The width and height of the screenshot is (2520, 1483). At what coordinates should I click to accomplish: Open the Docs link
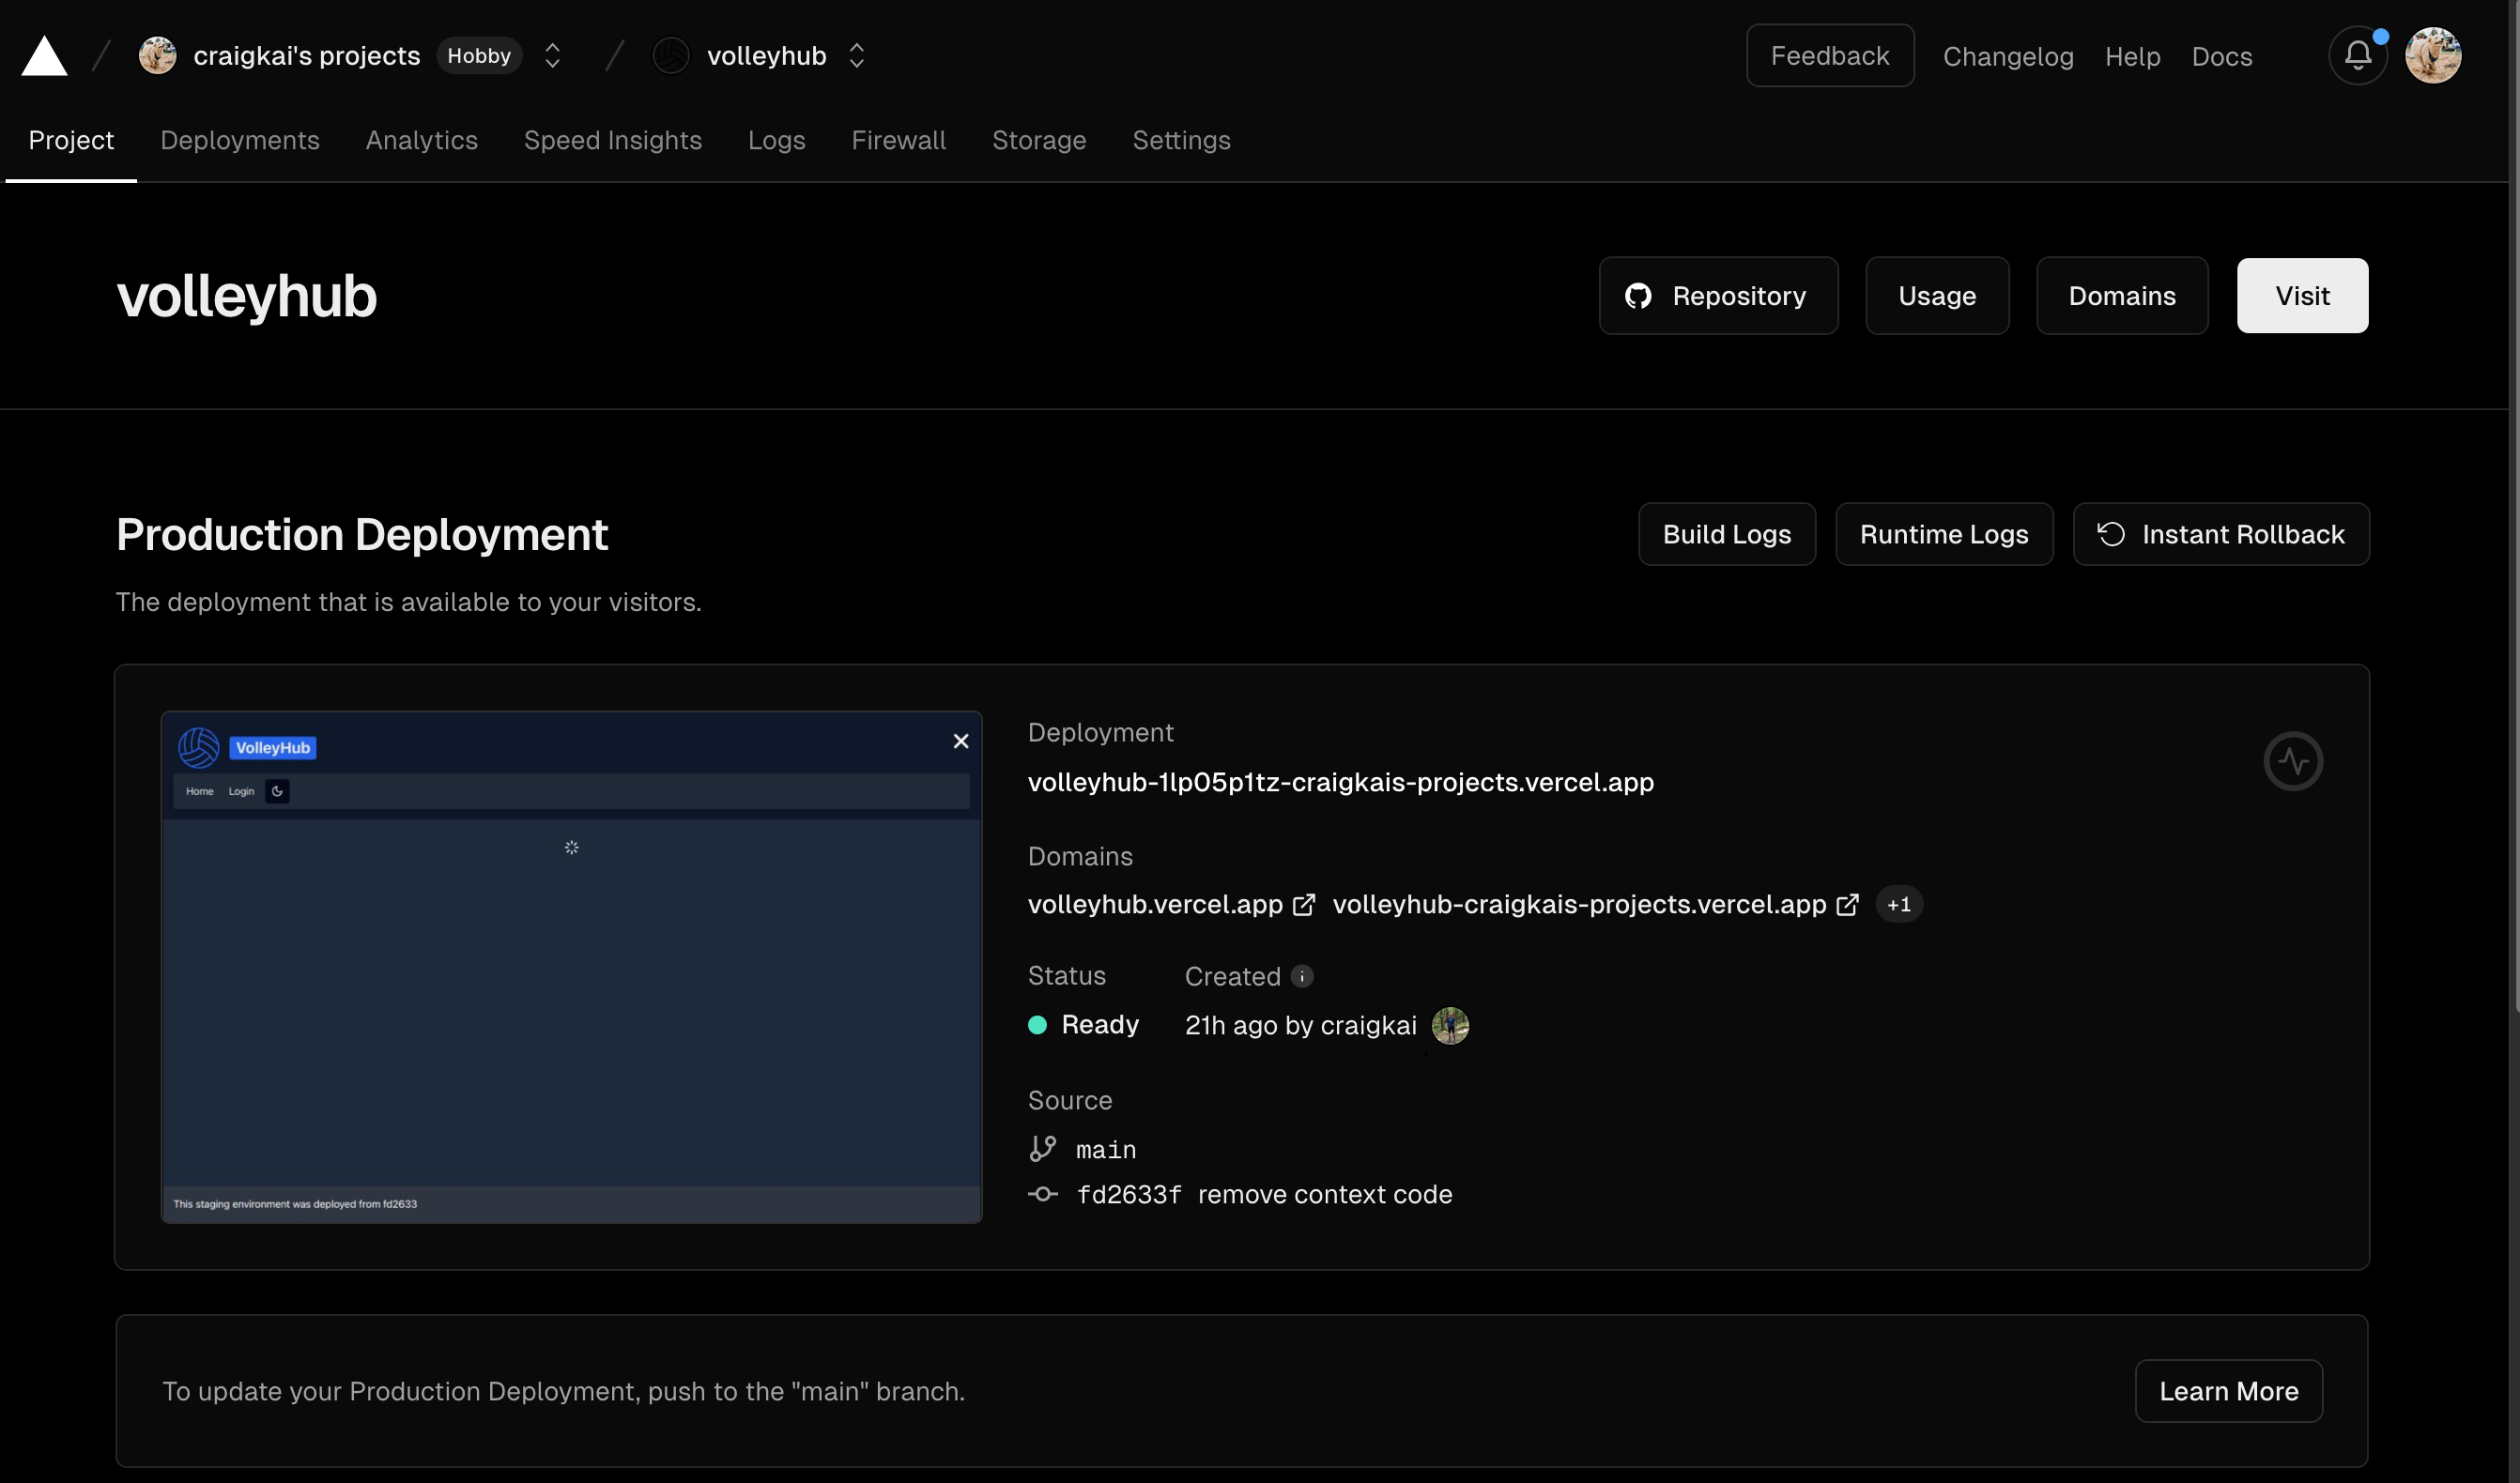(2222, 57)
